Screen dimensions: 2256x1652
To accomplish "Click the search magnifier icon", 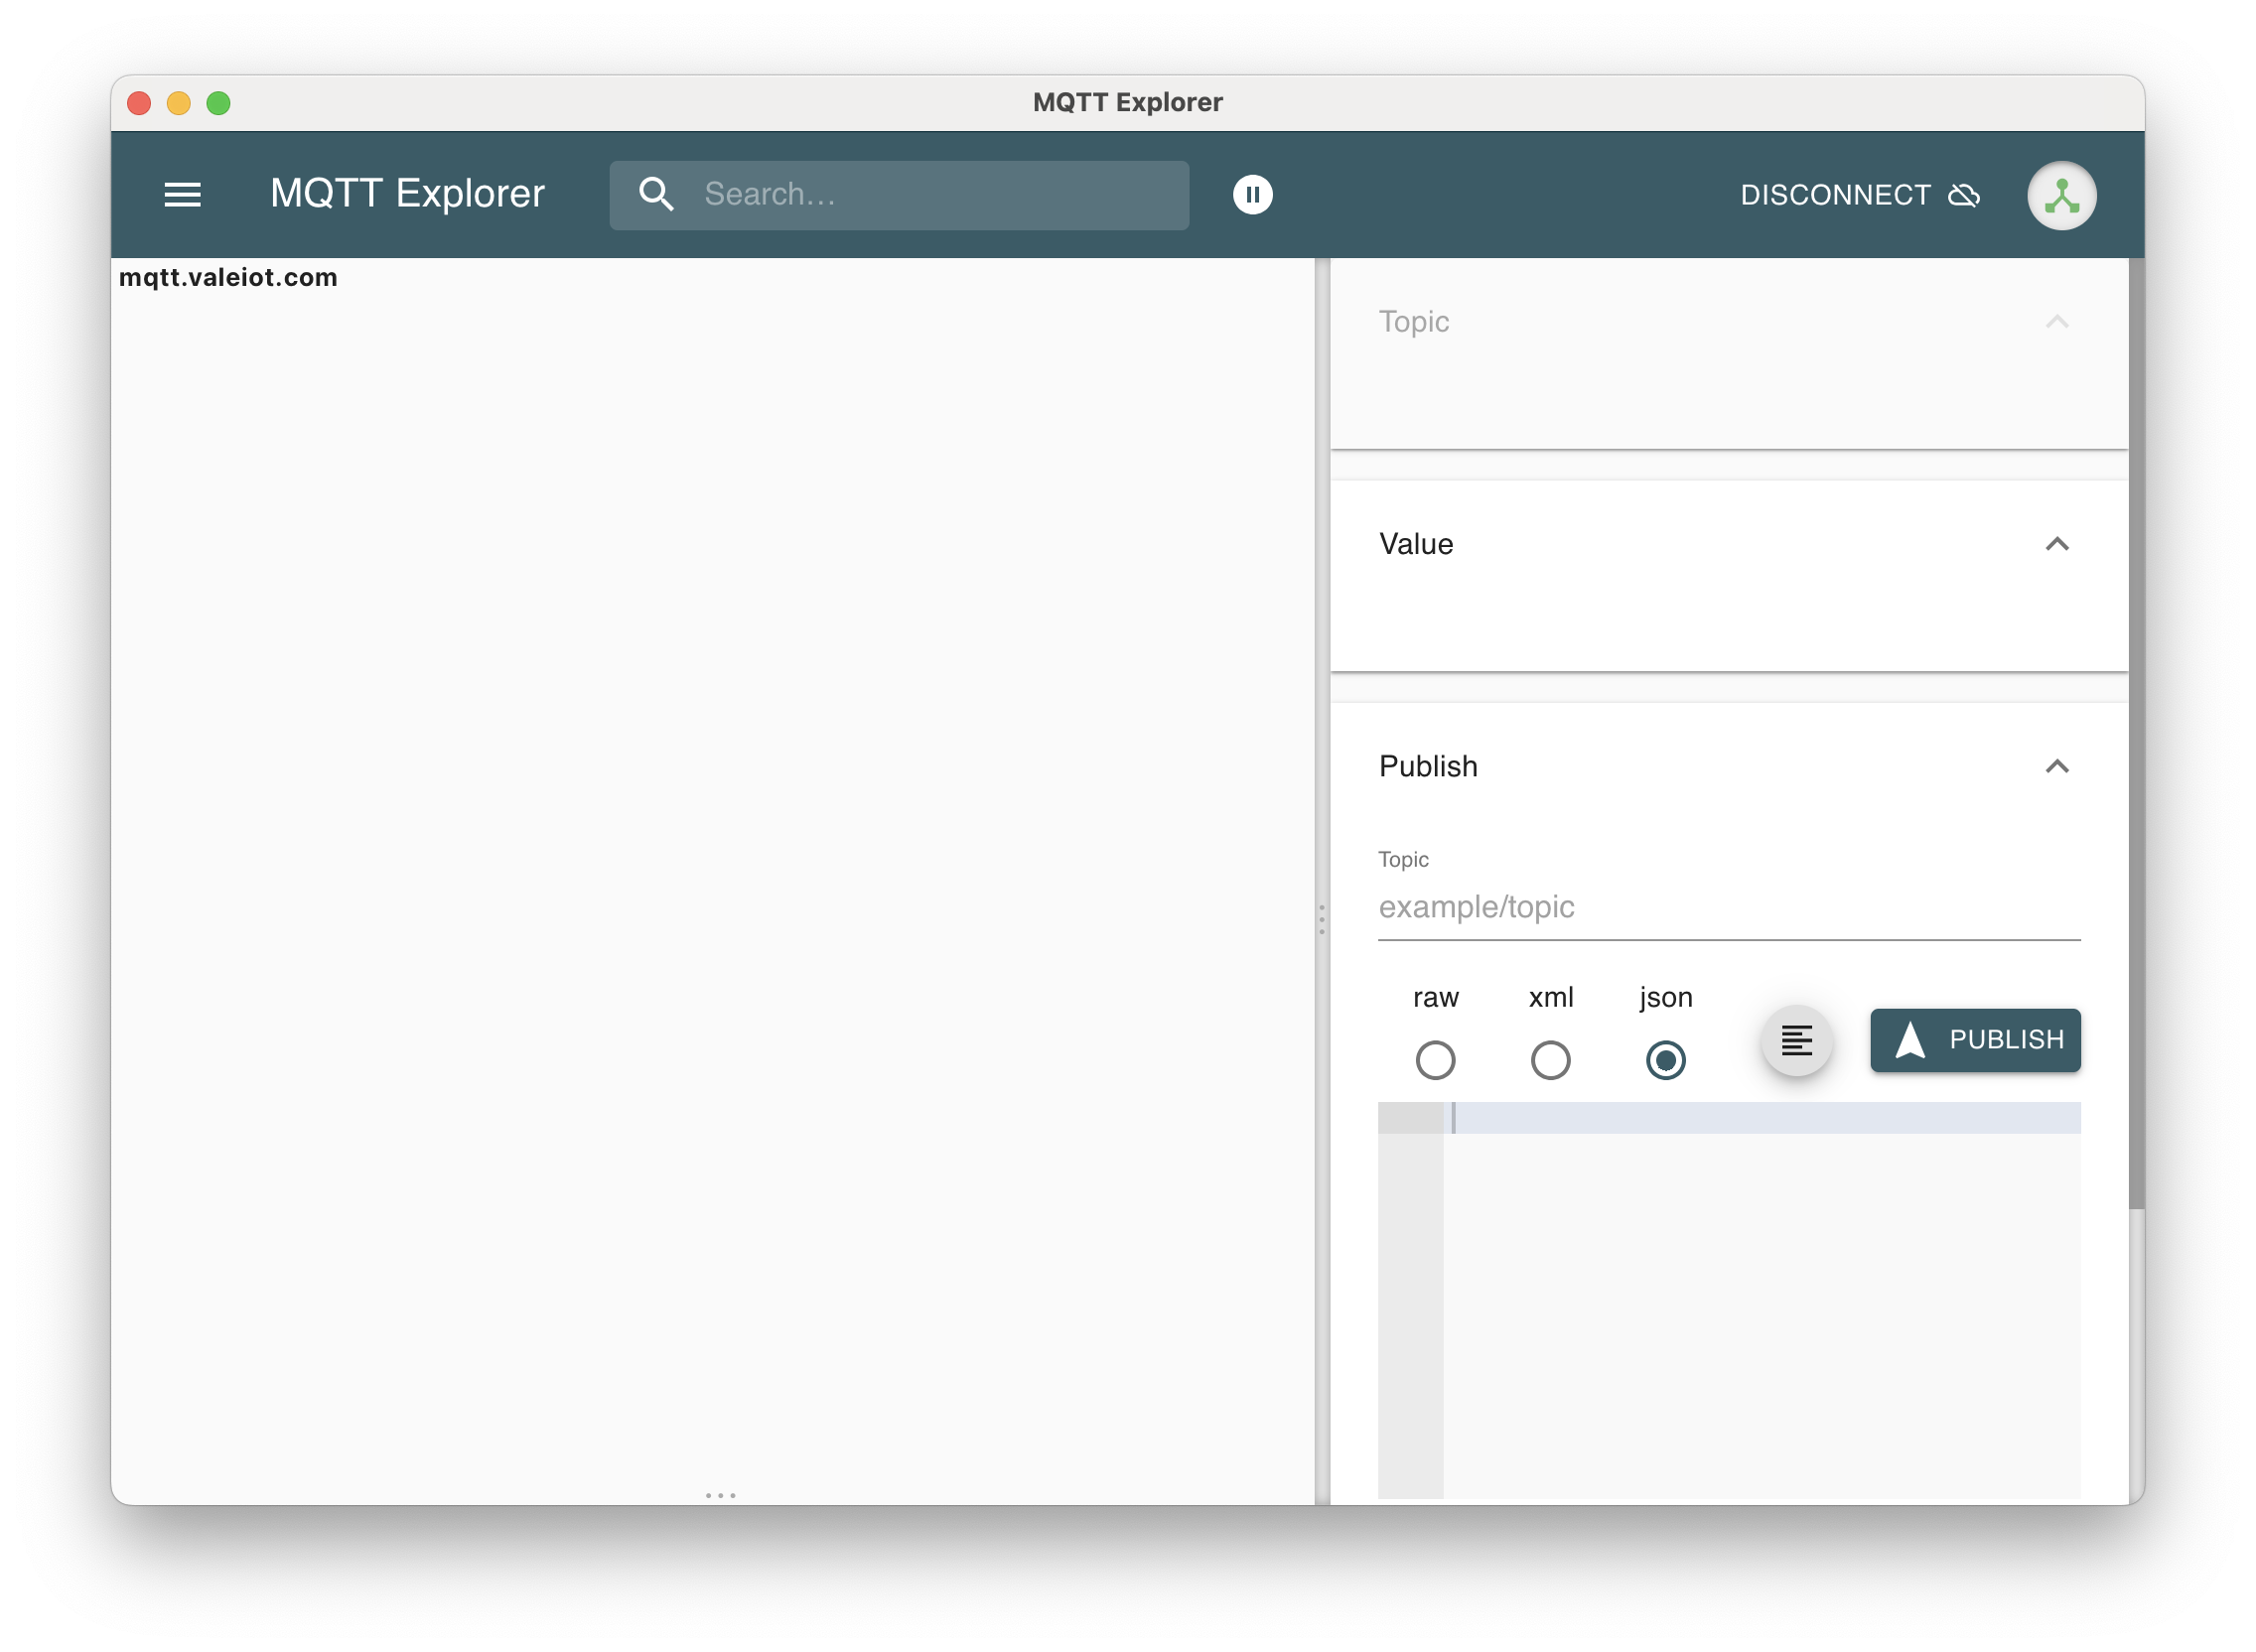I will (657, 194).
